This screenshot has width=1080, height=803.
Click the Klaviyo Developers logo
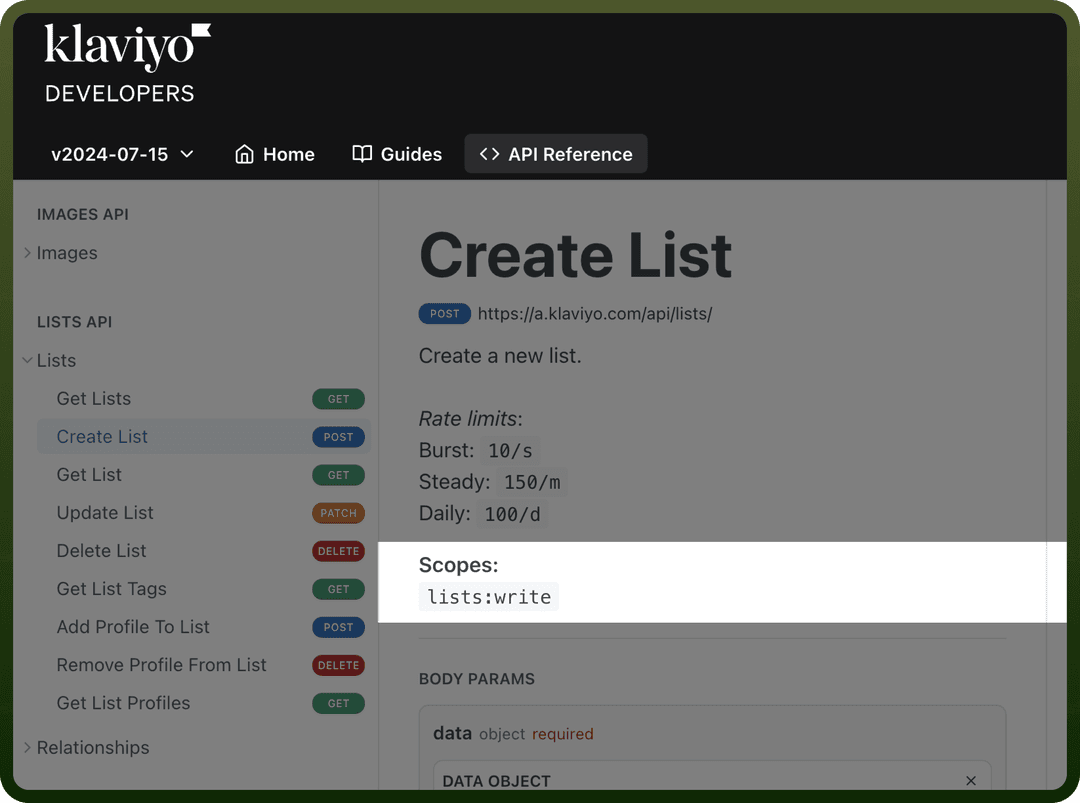[127, 63]
